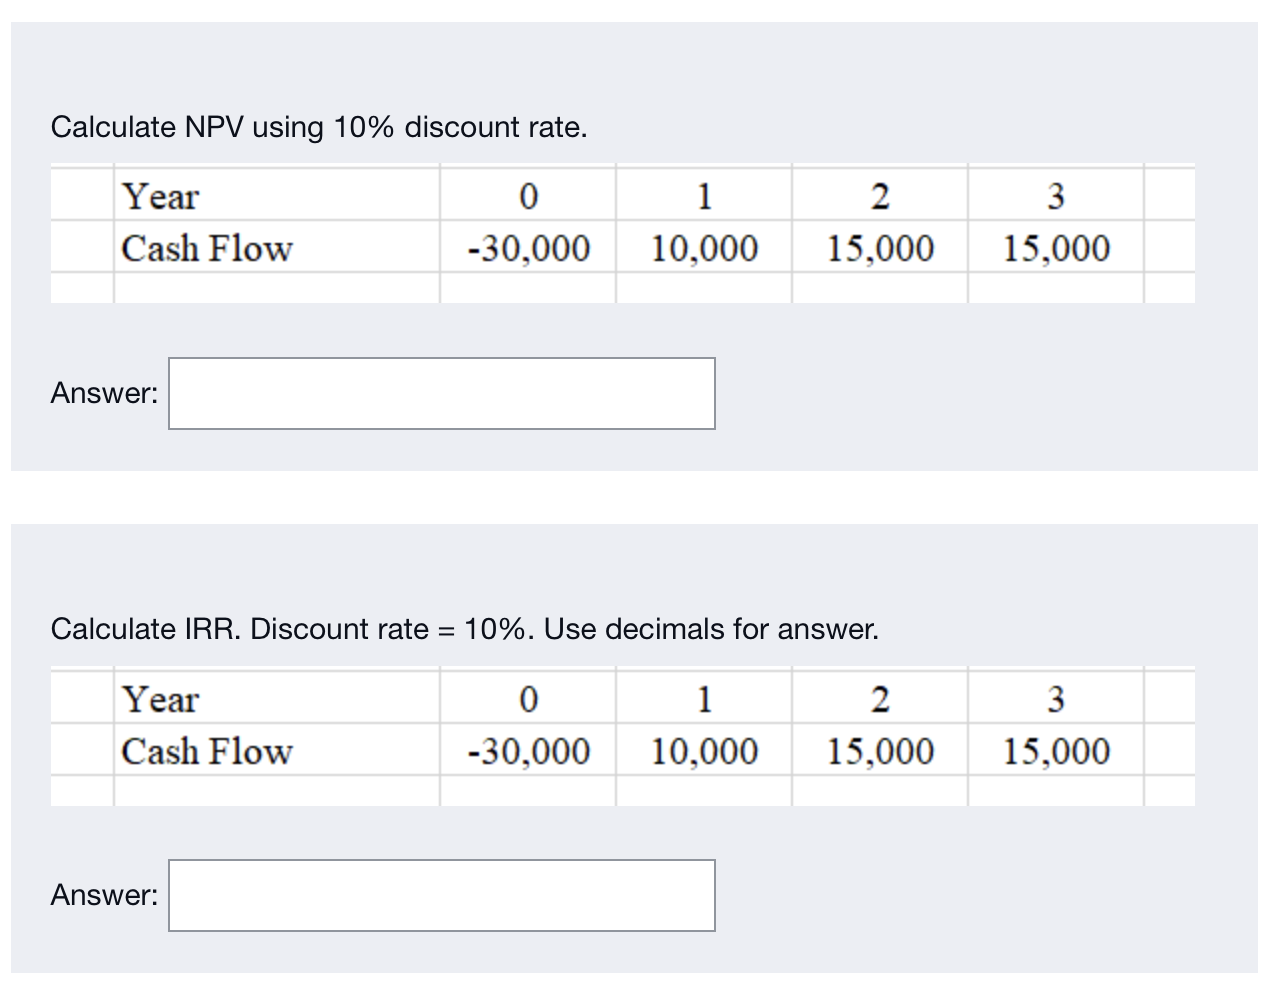
Task: Select the -30,000 cell in the IRR table
Action: pyautogui.click(x=529, y=752)
